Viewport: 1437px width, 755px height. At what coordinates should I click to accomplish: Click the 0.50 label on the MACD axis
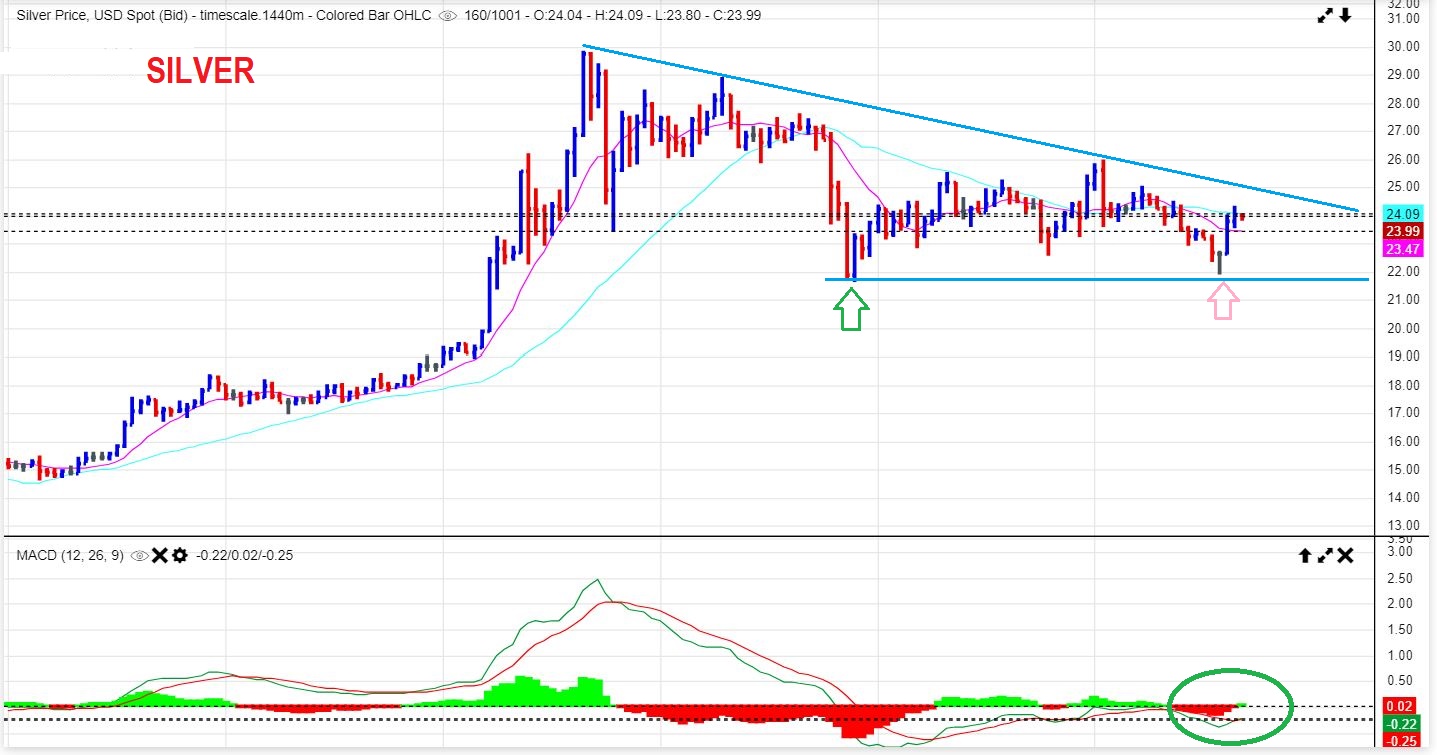coord(1400,681)
